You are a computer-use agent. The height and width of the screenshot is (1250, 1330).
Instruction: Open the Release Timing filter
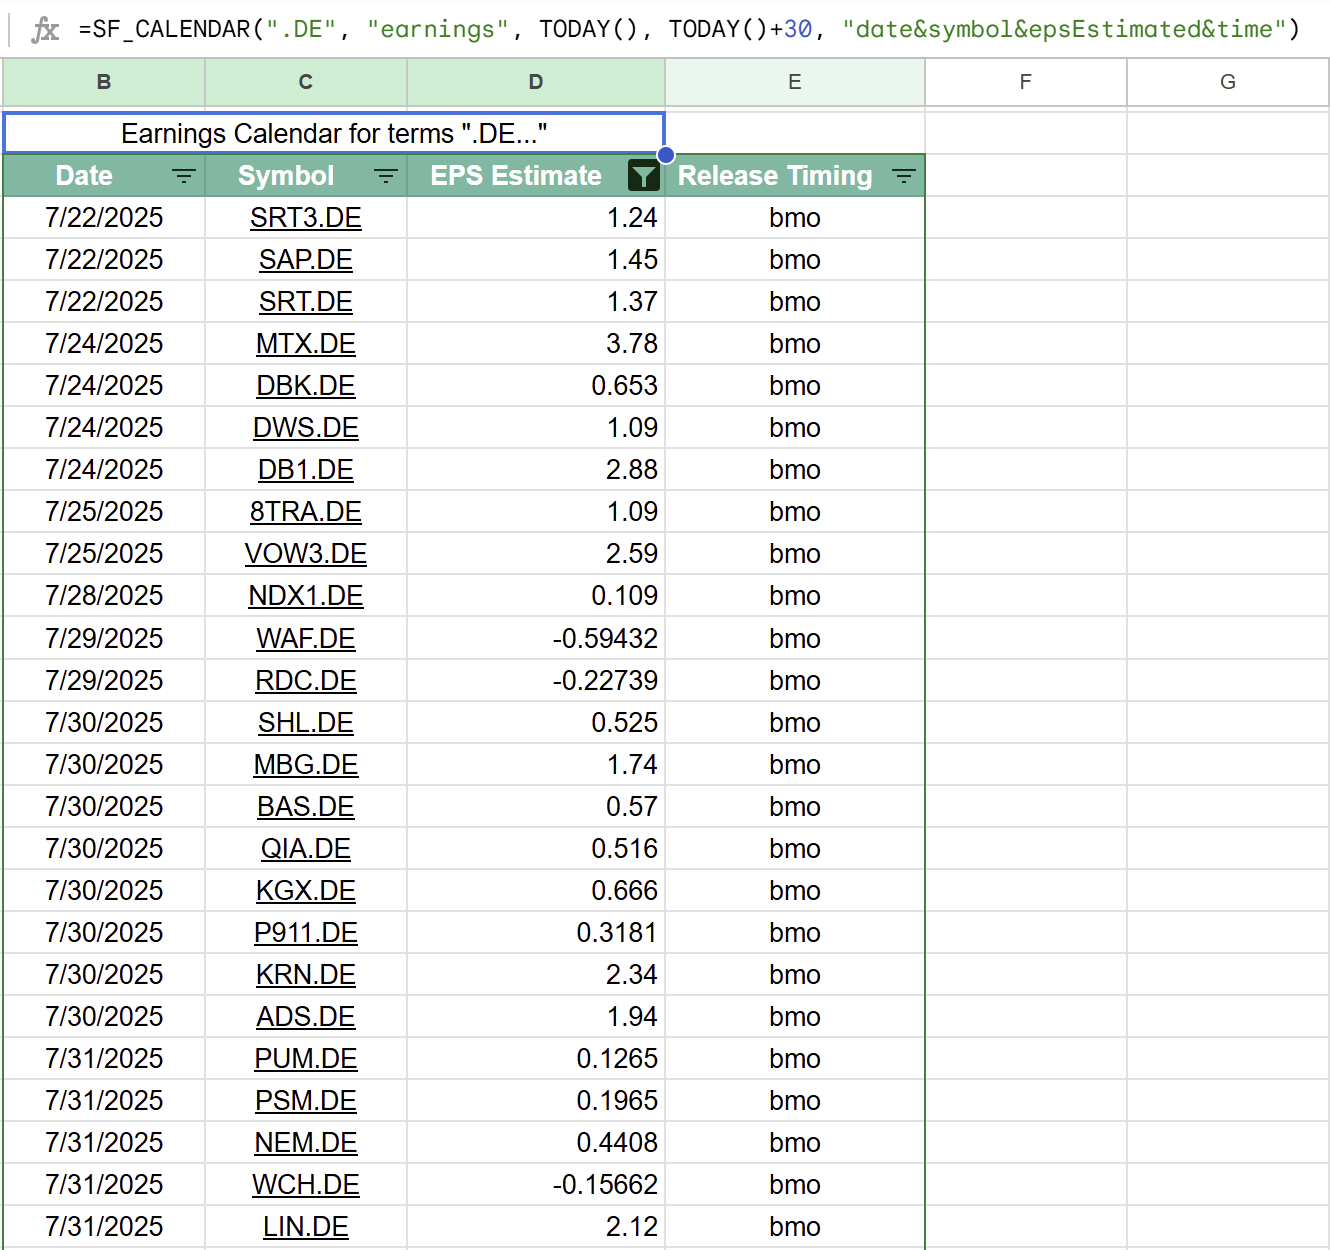click(903, 175)
